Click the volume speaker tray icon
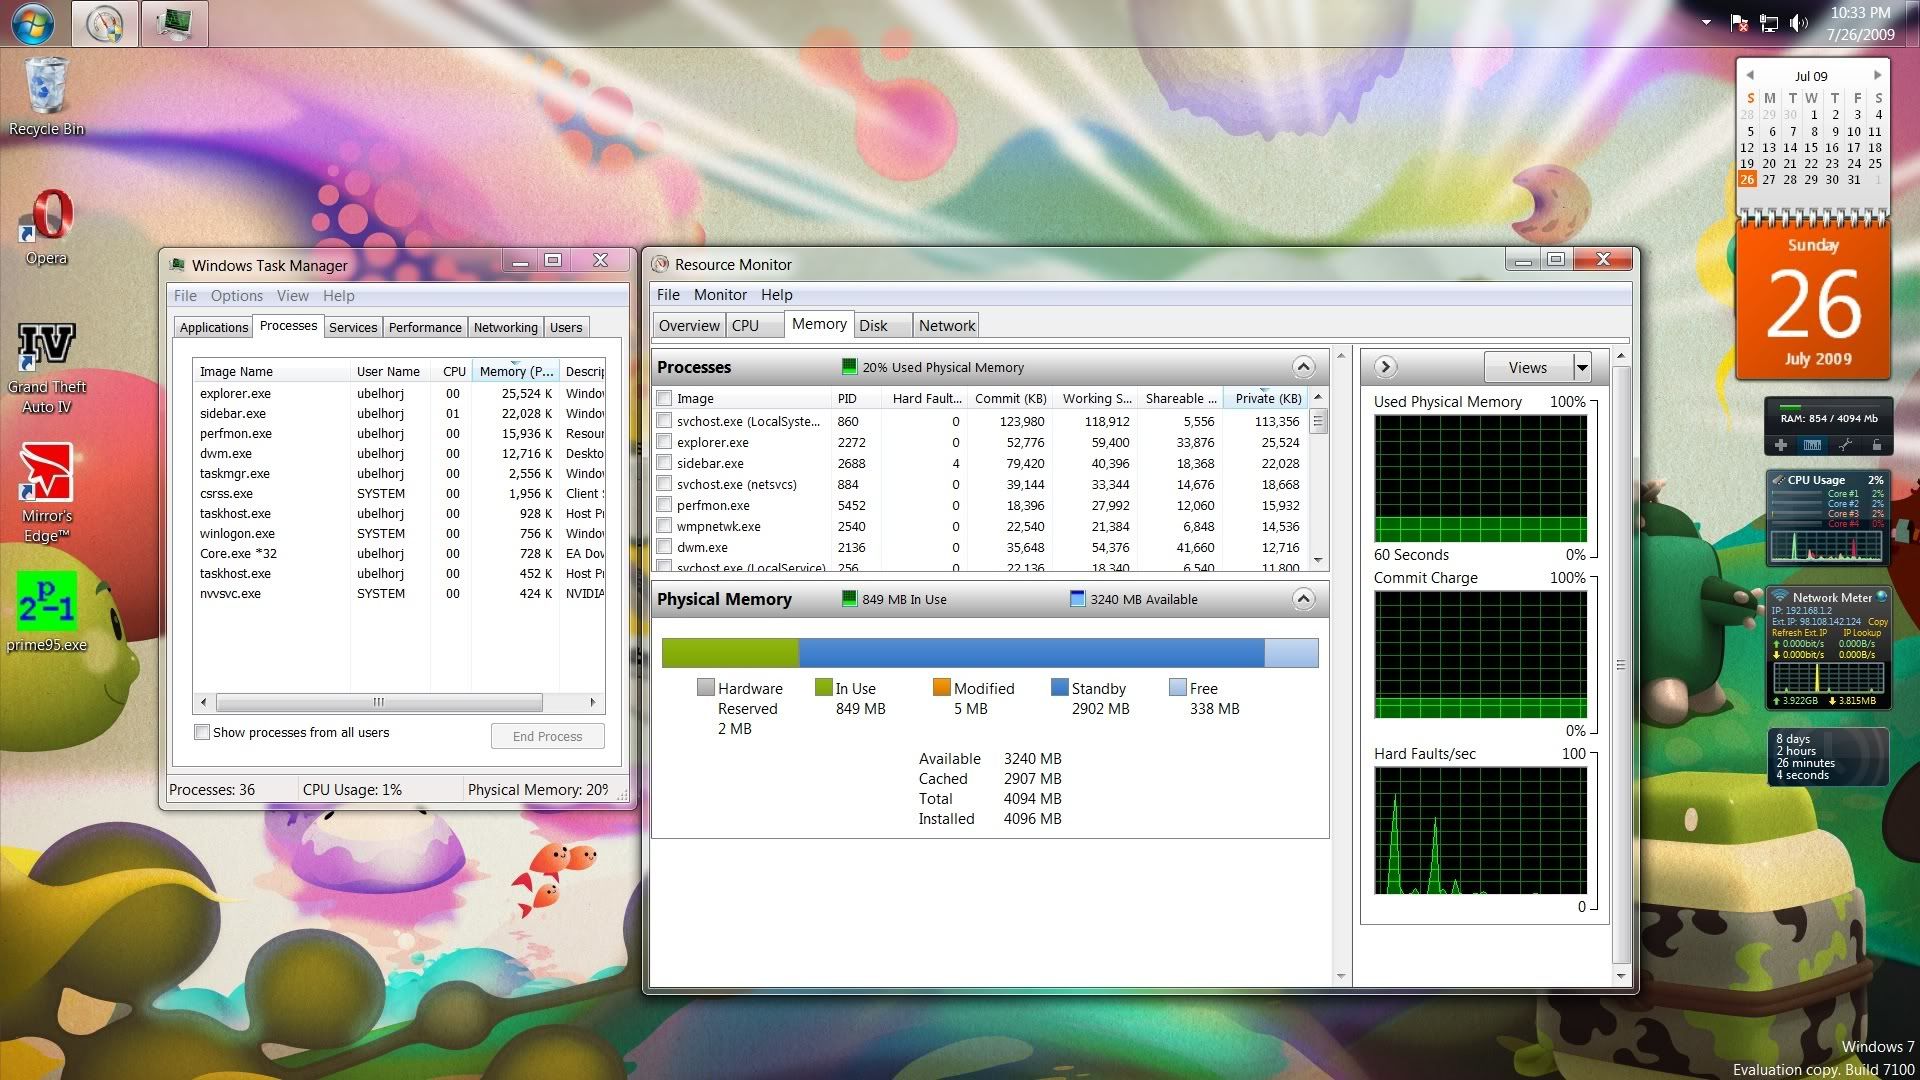This screenshot has width=1920, height=1080. coord(1798,23)
